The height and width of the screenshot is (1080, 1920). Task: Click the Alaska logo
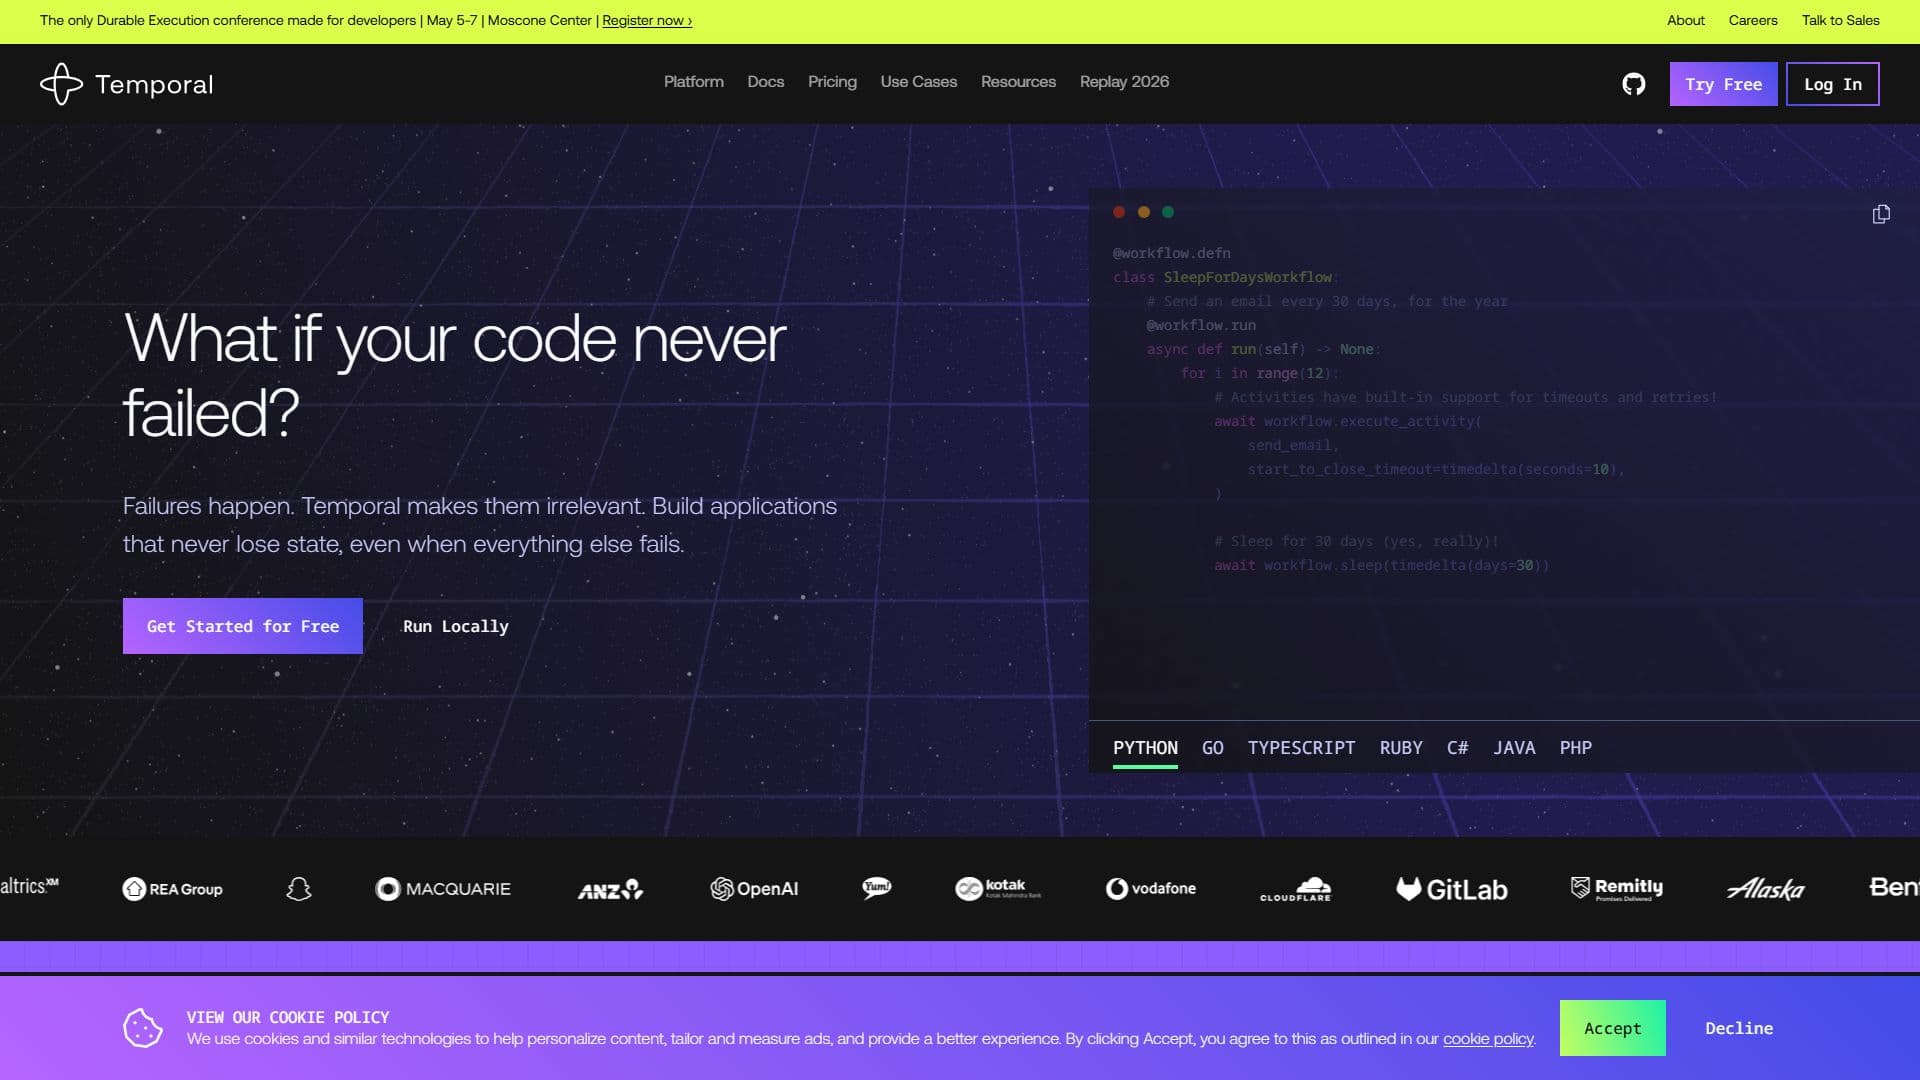[x=1765, y=889]
